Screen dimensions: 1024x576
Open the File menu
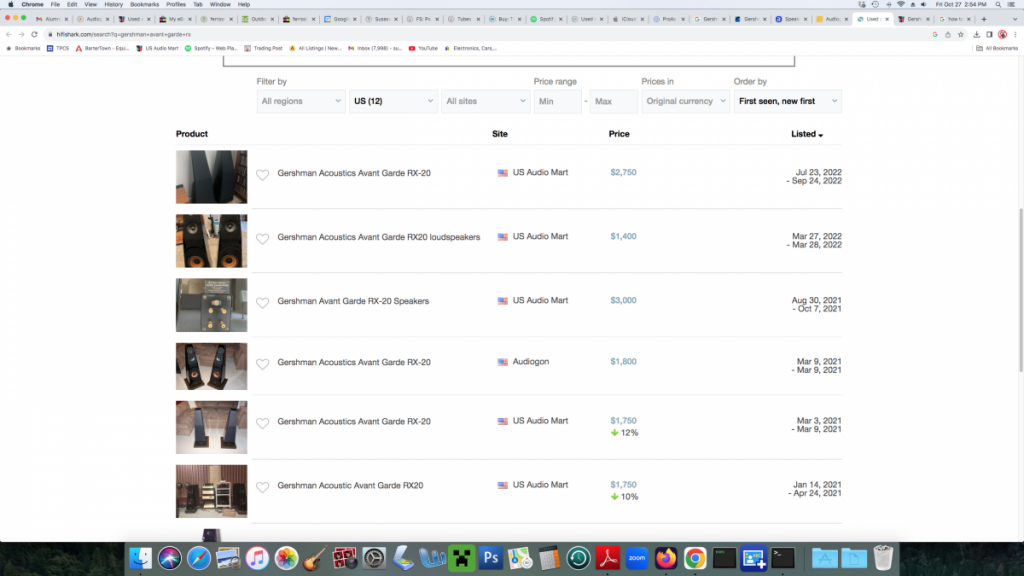(55, 4)
